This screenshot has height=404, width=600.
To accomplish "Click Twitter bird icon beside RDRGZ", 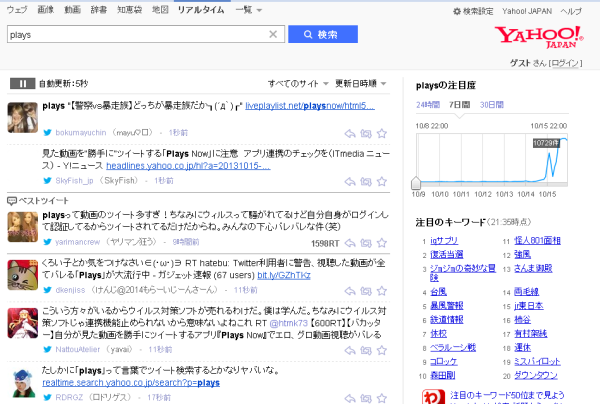I will [x=47, y=397].
